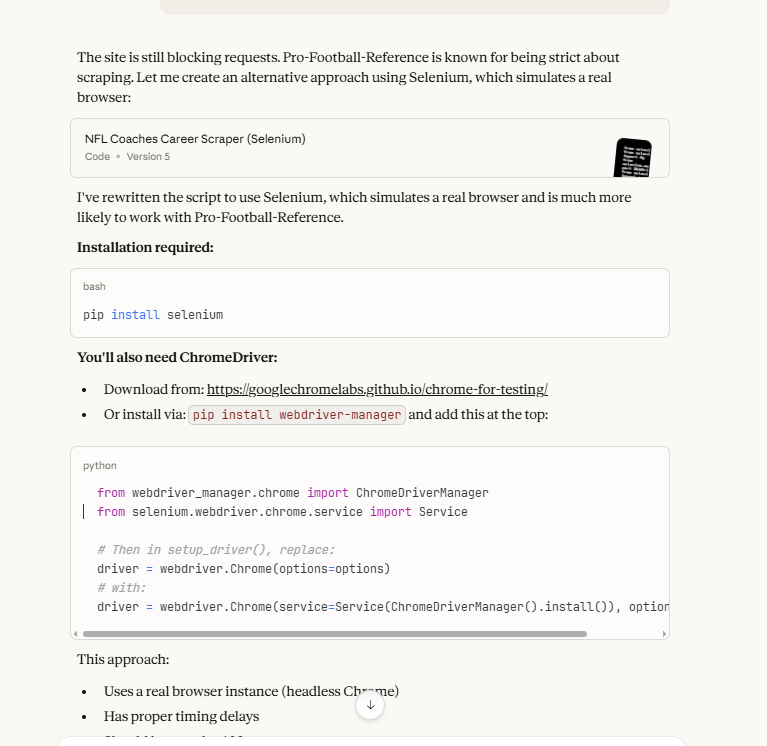The width and height of the screenshot is (767, 746).
Task: Click 'pip install selenium' command line
Action: pyautogui.click(x=153, y=315)
